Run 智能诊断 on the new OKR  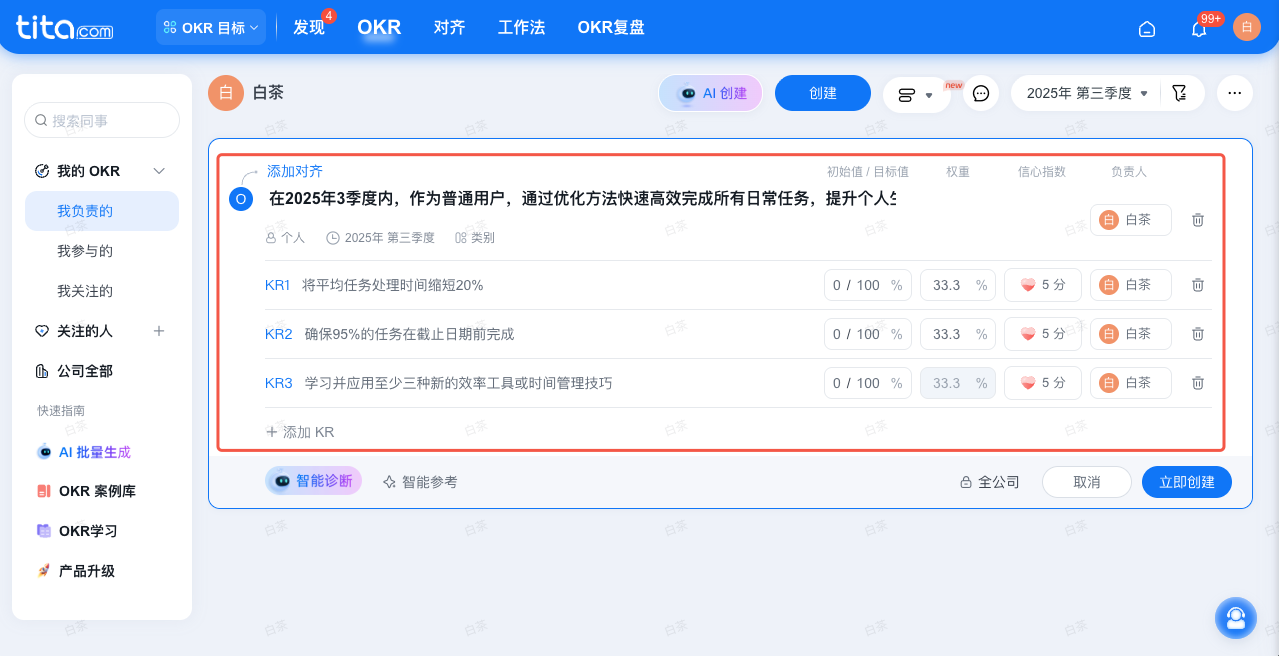click(x=313, y=481)
